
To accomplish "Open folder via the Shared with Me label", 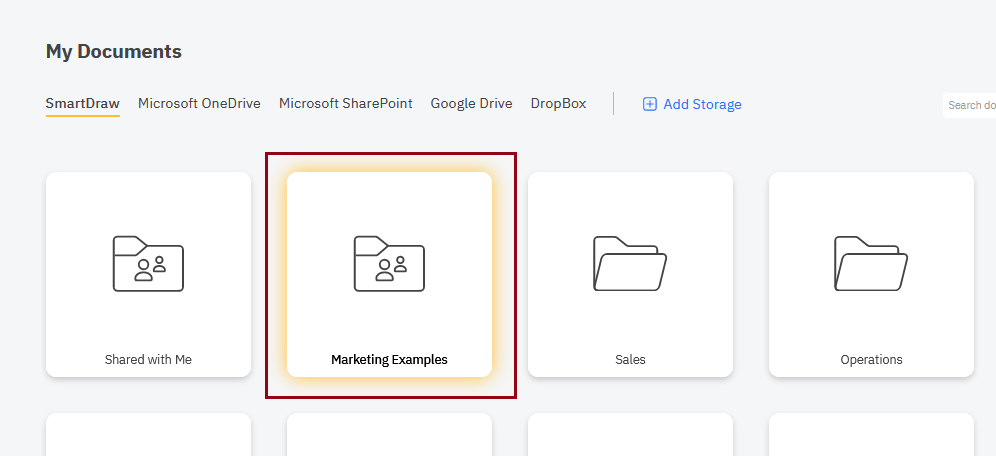I will pyautogui.click(x=148, y=360).
